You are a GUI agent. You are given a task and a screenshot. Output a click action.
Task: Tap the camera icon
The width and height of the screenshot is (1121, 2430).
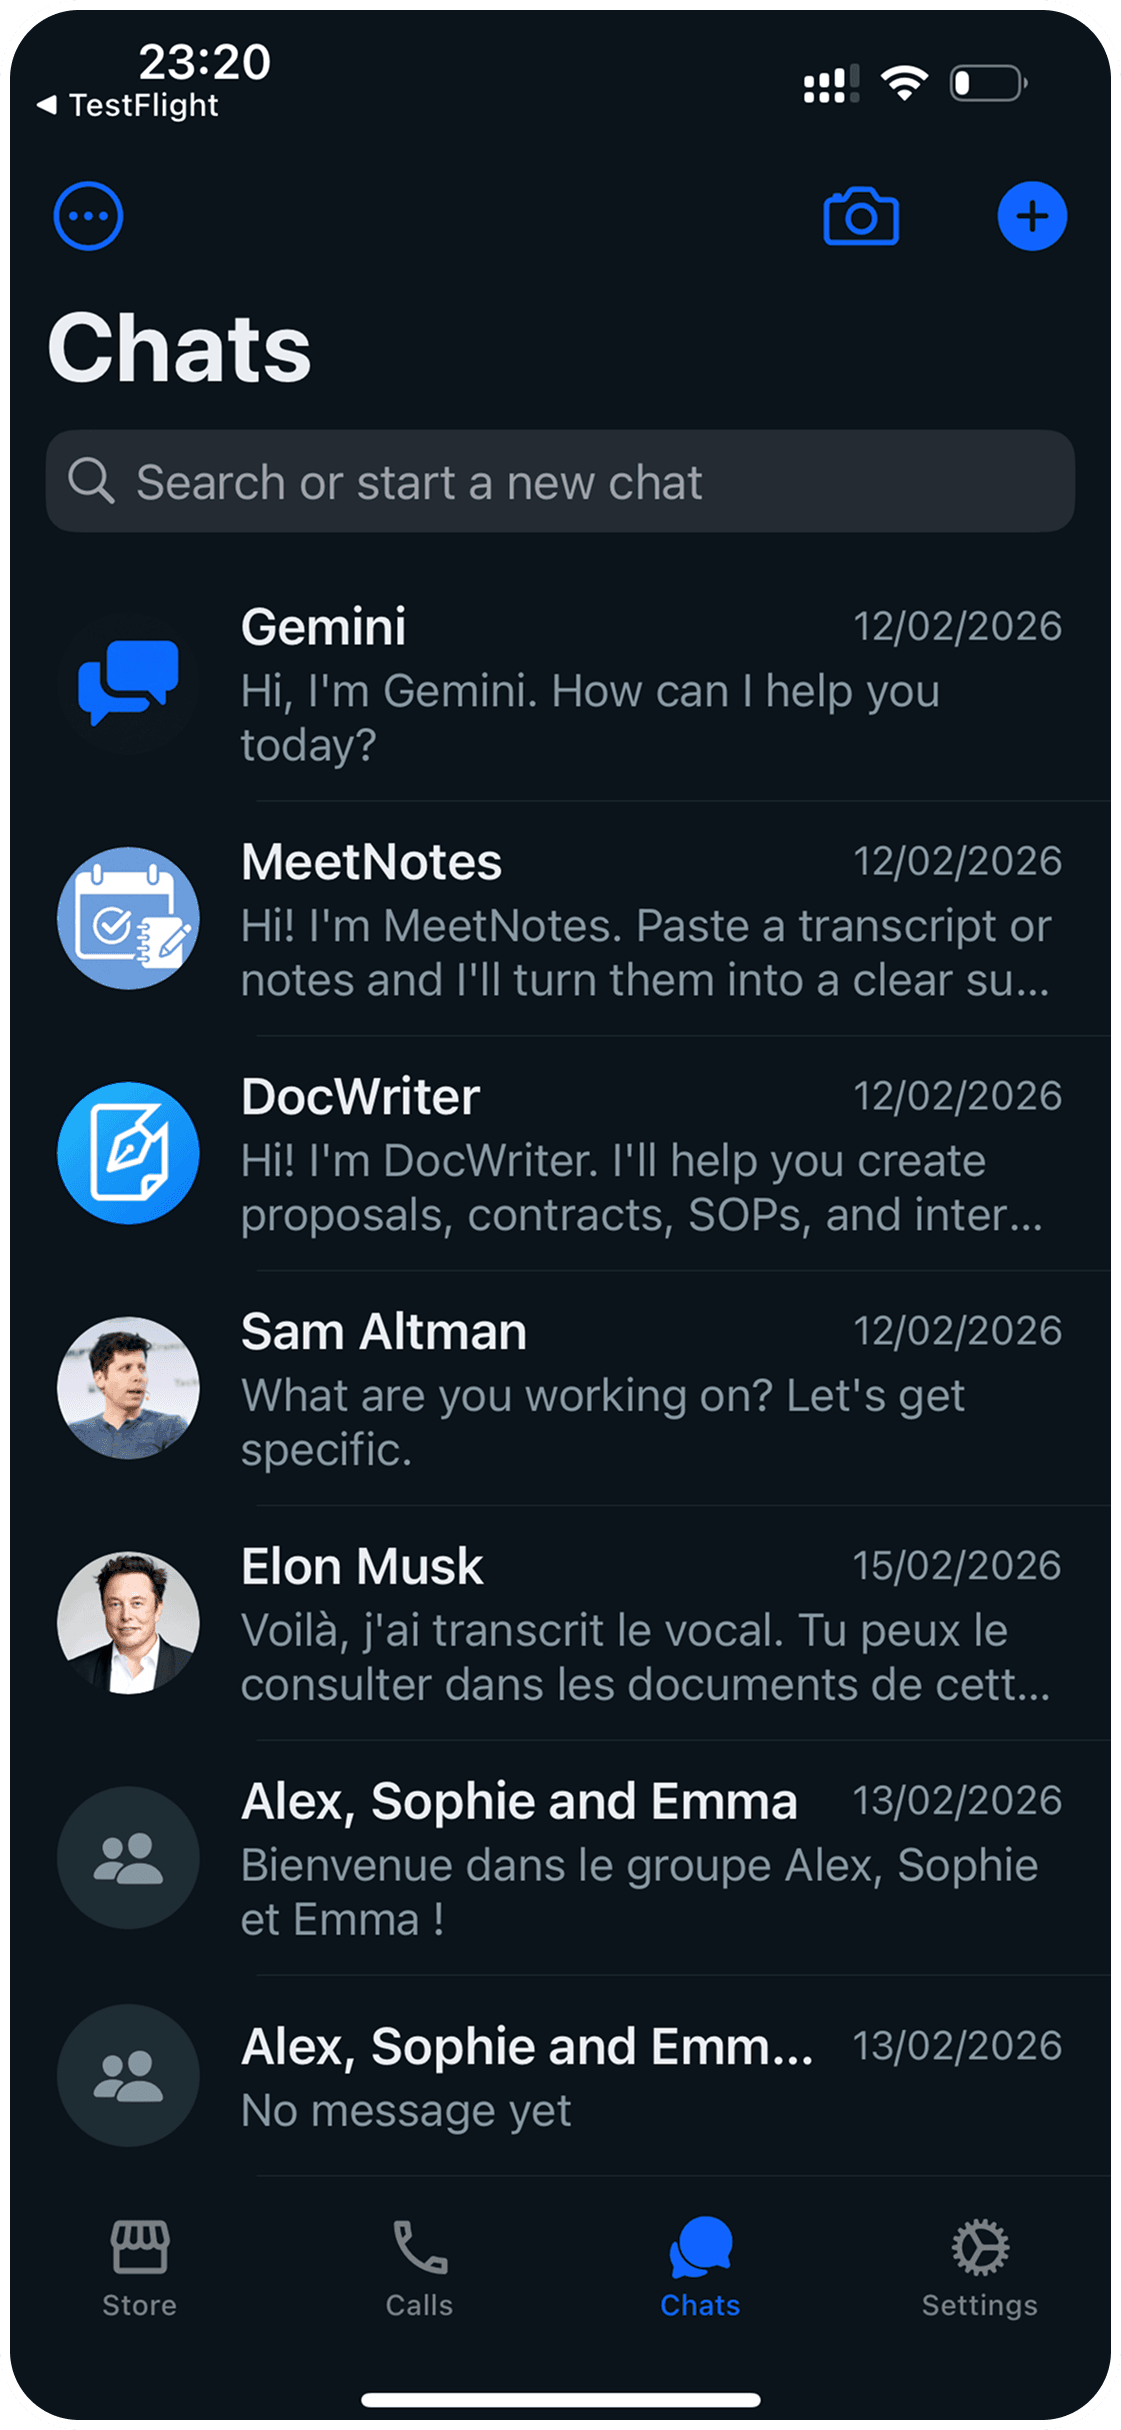861,216
